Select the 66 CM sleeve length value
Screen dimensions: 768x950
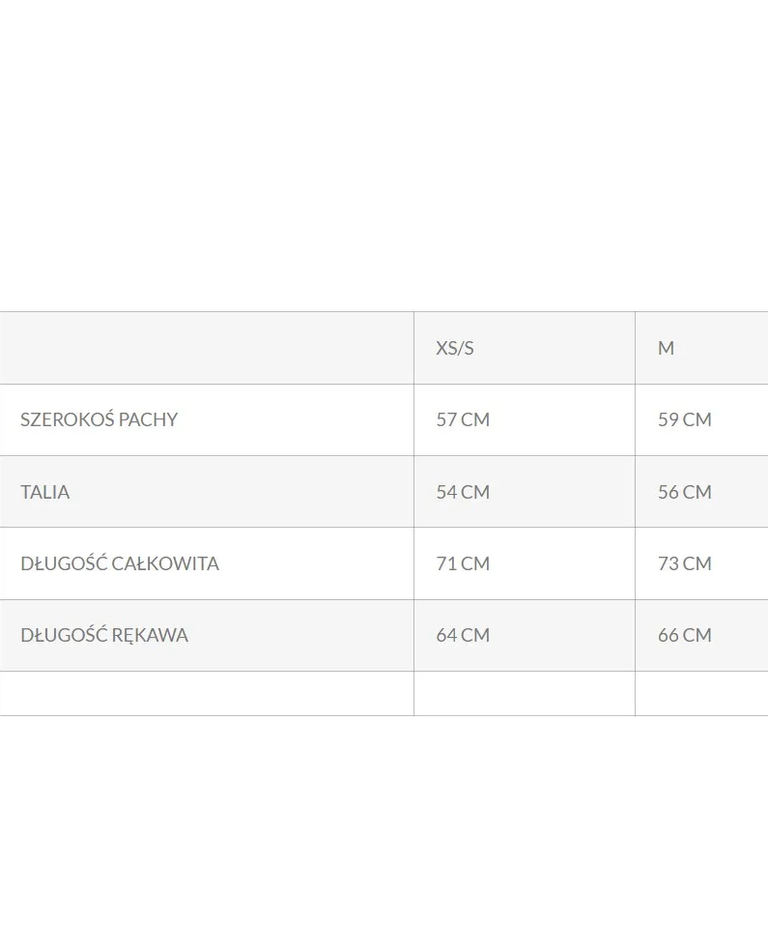(x=685, y=636)
